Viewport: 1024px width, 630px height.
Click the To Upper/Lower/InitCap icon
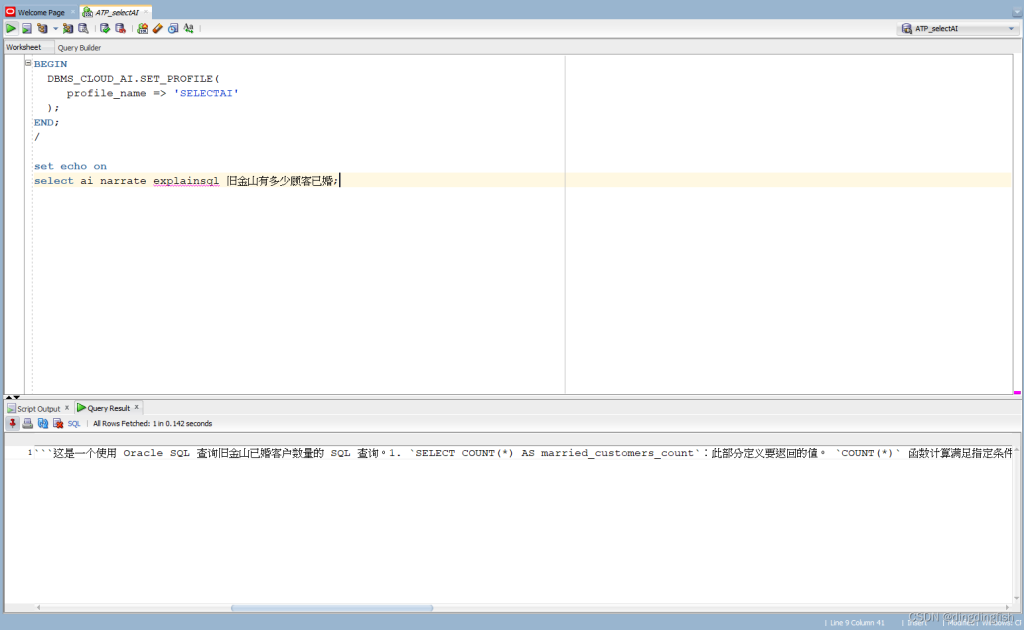click(x=189, y=28)
